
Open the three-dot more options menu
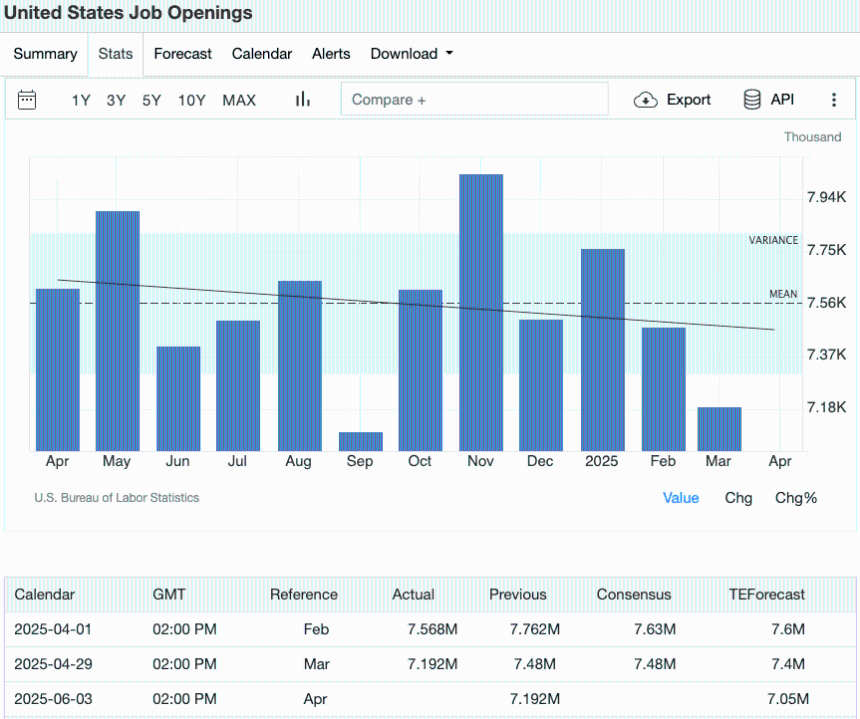[x=834, y=99]
